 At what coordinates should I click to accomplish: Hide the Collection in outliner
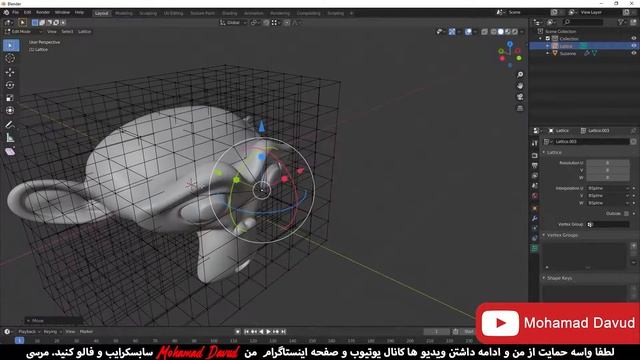click(x=634, y=38)
